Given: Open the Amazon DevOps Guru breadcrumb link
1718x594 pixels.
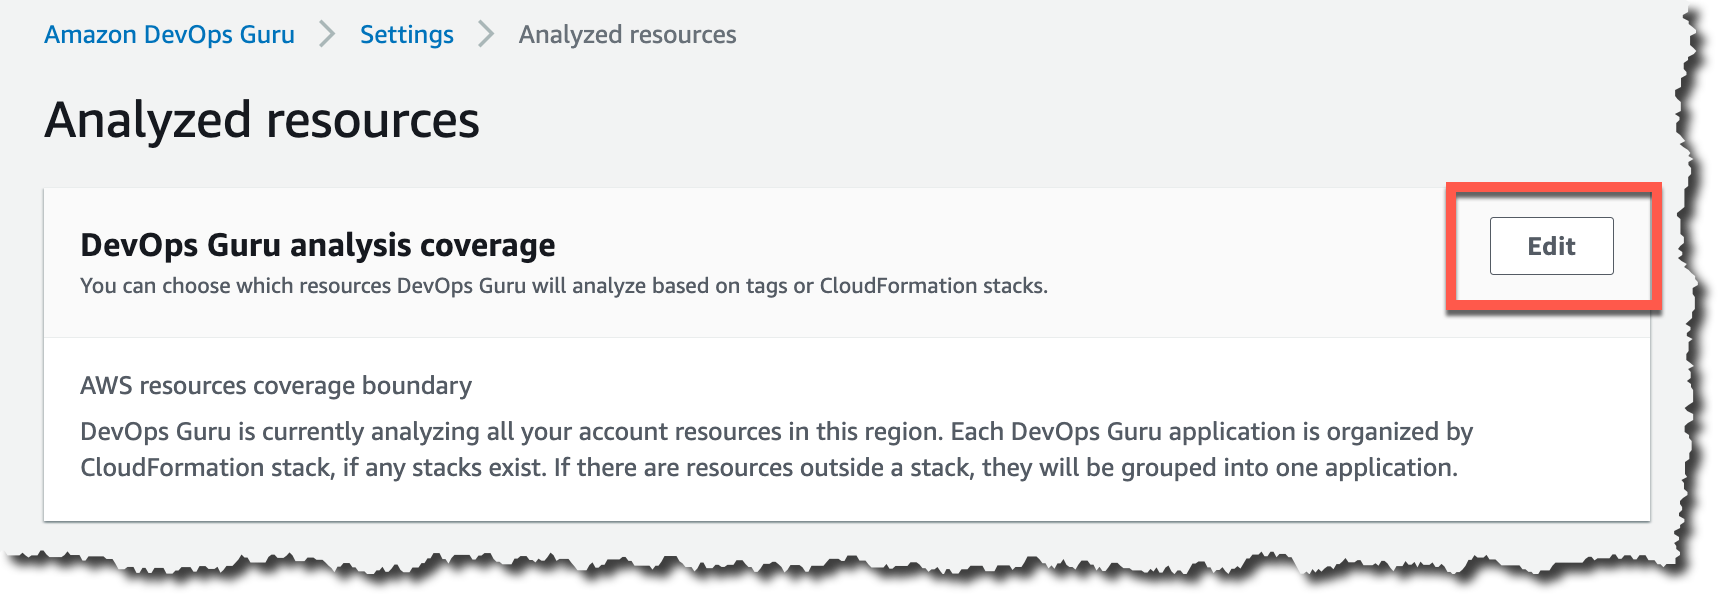Looking at the screenshot, I should [169, 35].
